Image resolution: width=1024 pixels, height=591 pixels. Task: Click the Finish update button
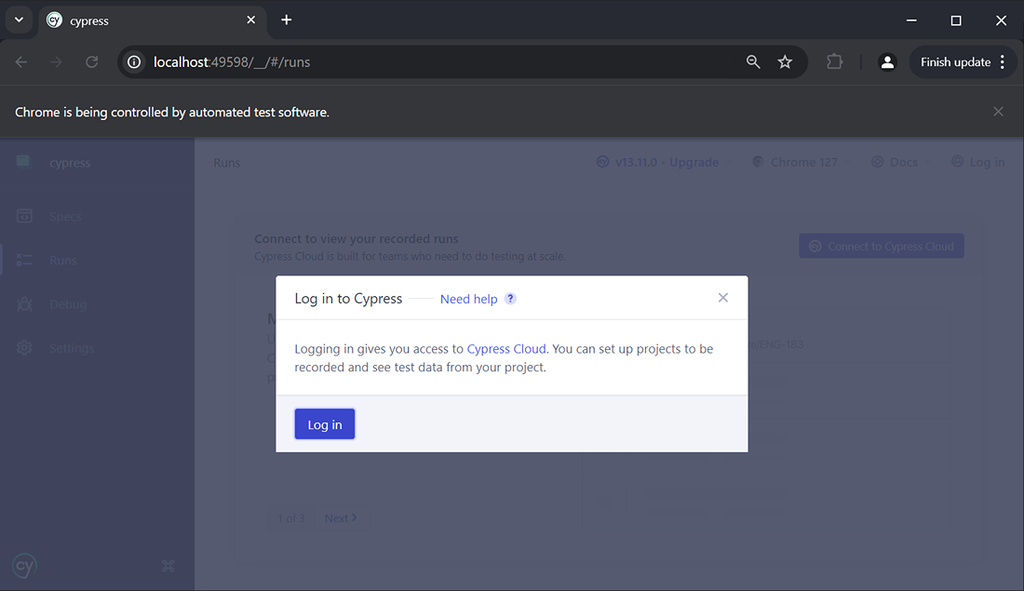coord(955,62)
